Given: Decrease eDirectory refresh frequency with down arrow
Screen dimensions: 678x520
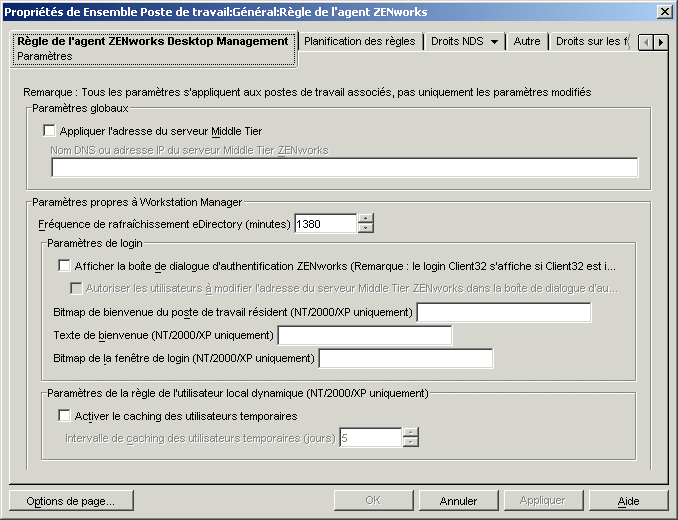Looking at the screenshot, I should tap(366, 228).
